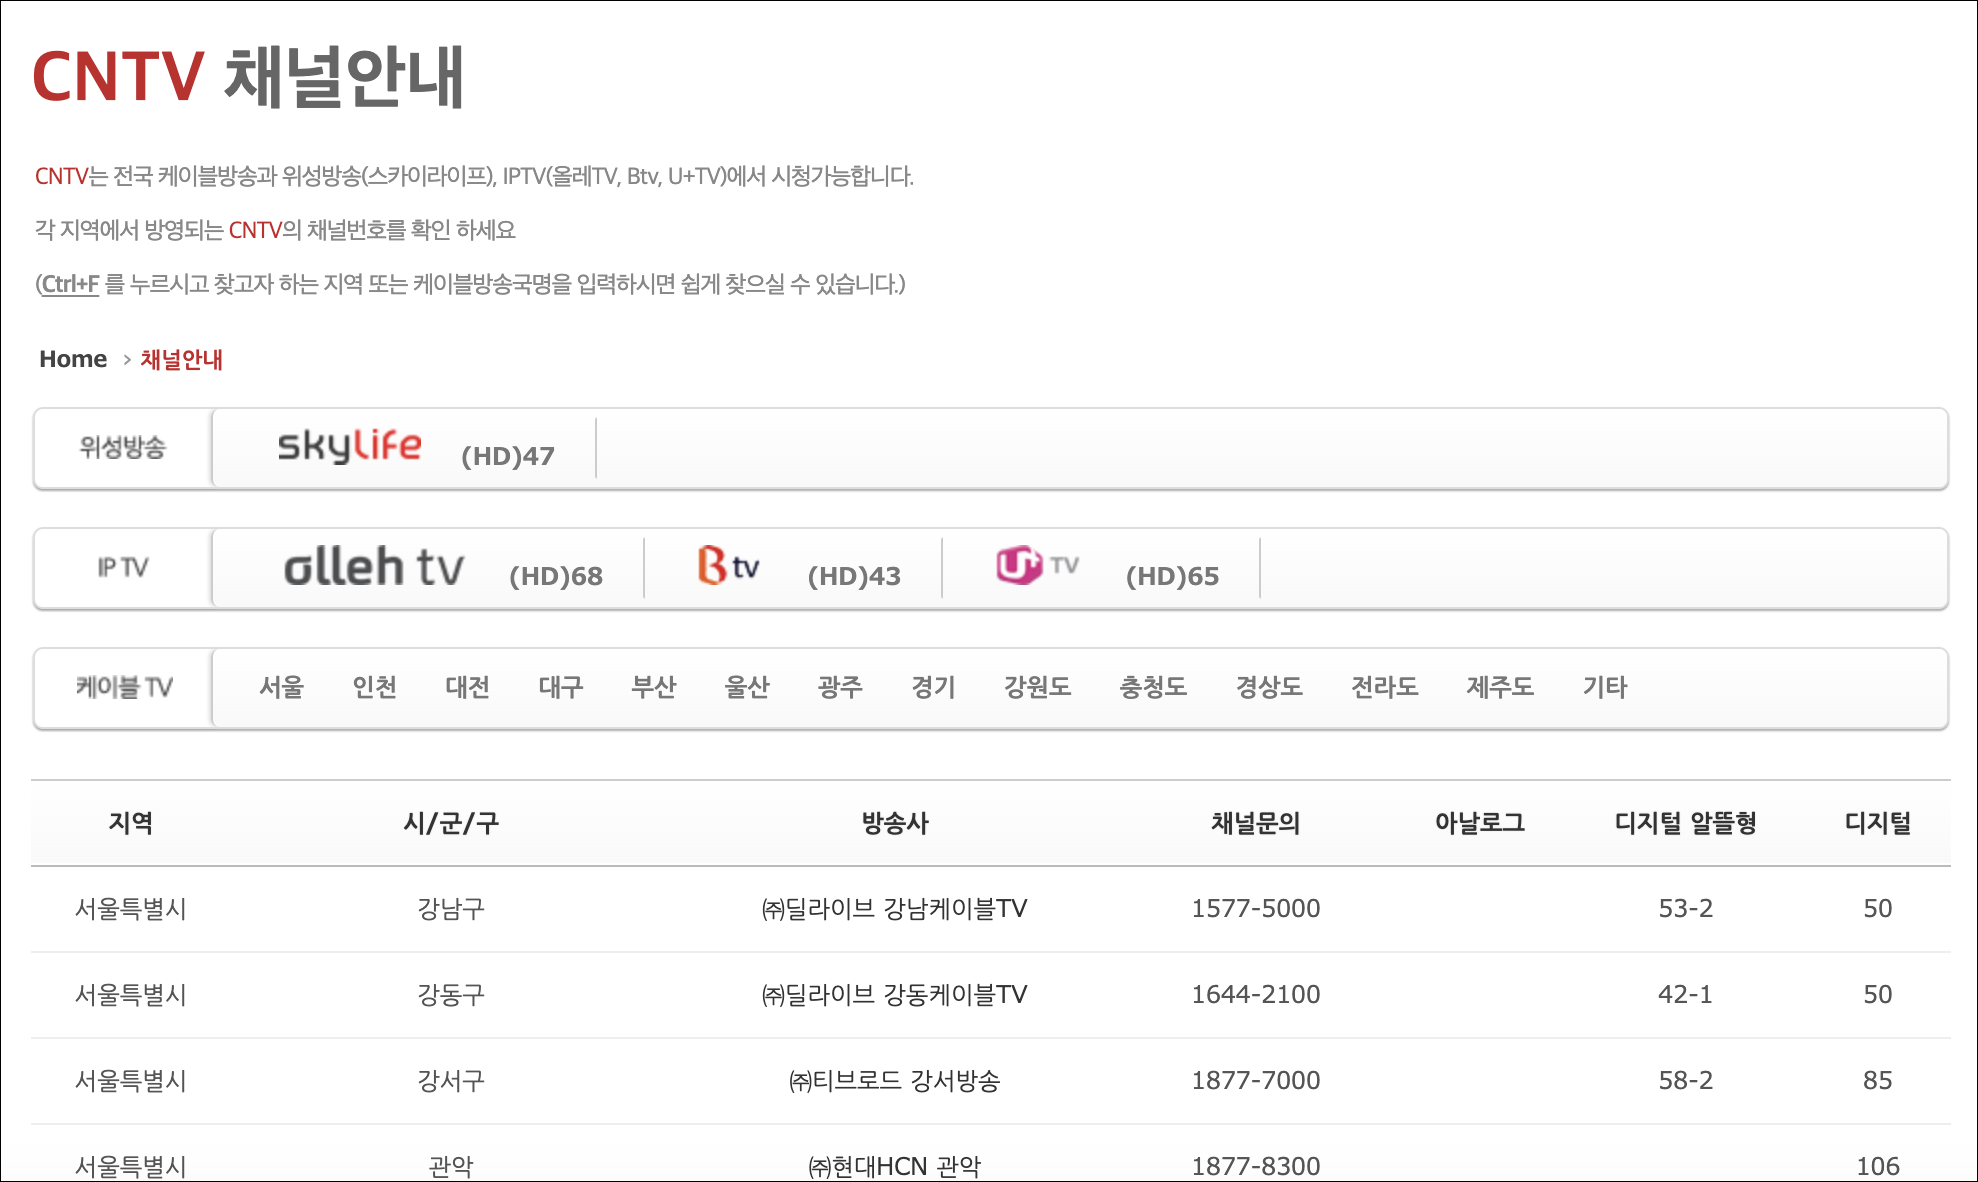This screenshot has height=1182, width=1978.
Task: Click the 디지털 column header
Action: [1878, 823]
